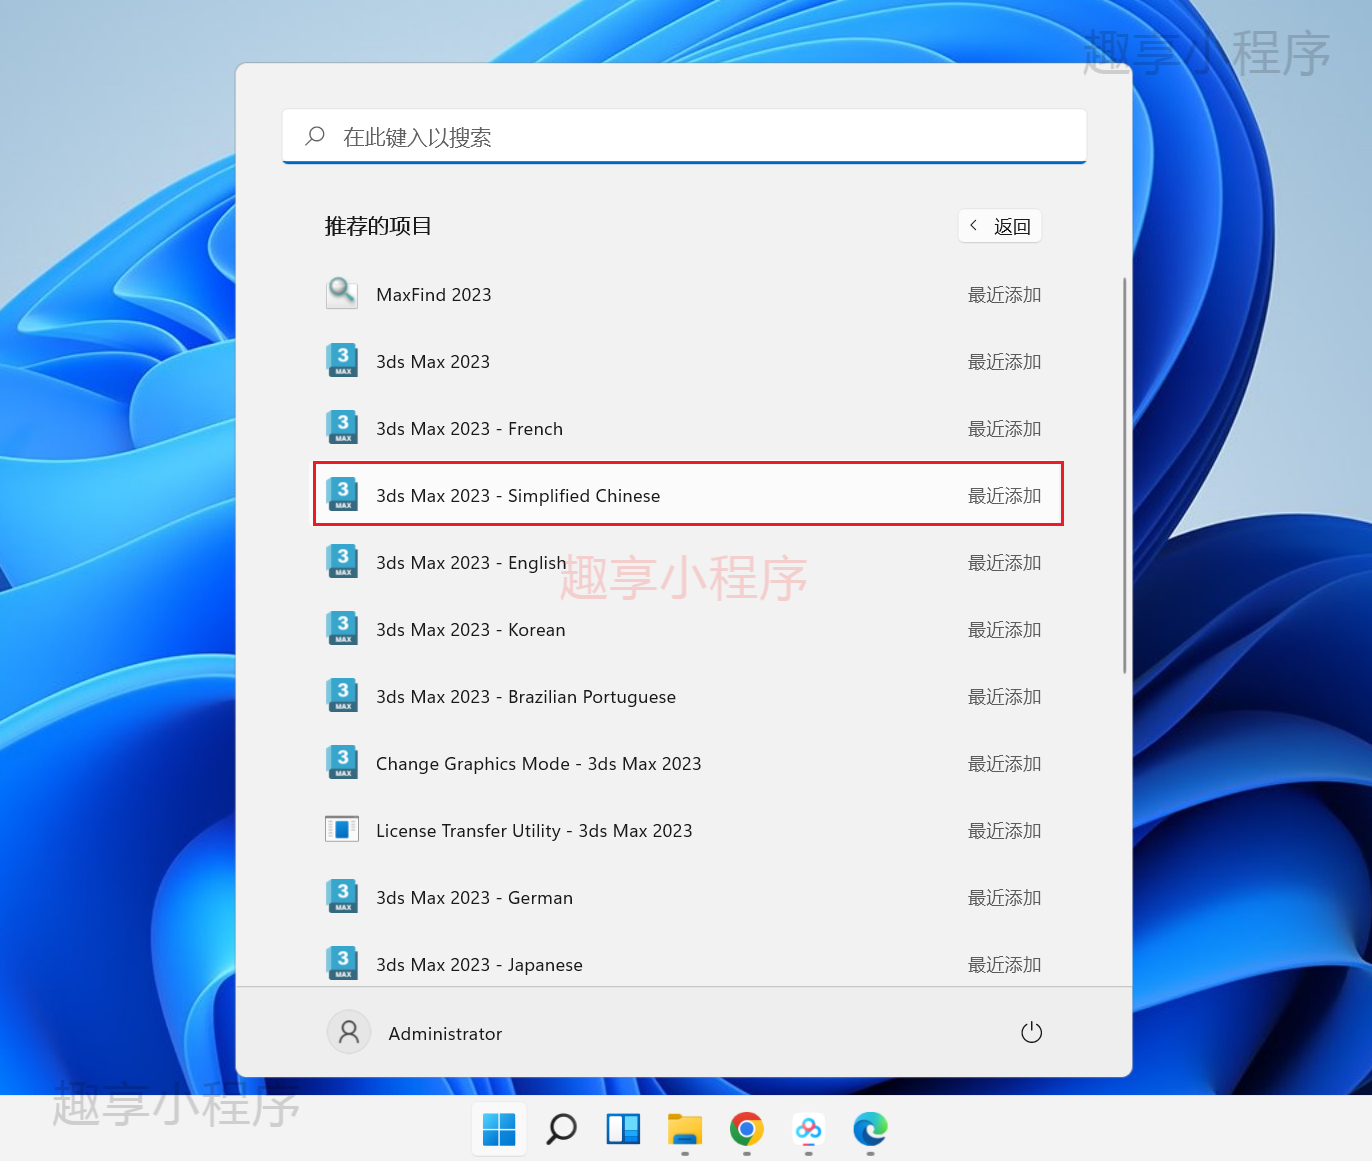The image size is (1372, 1161).
Task: Open License Transfer Utility - 3ds Max 2023
Action: (x=688, y=830)
